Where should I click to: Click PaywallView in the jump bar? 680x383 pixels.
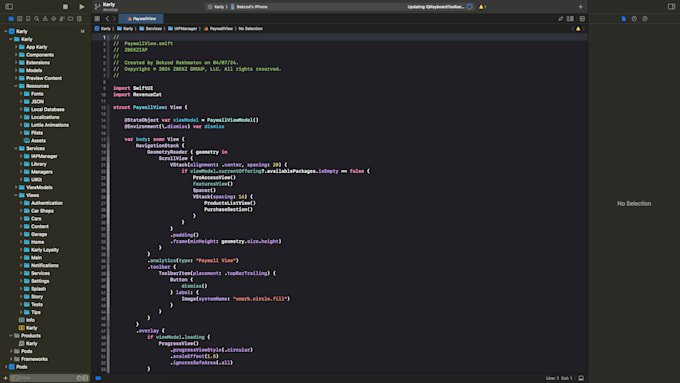click(219, 29)
